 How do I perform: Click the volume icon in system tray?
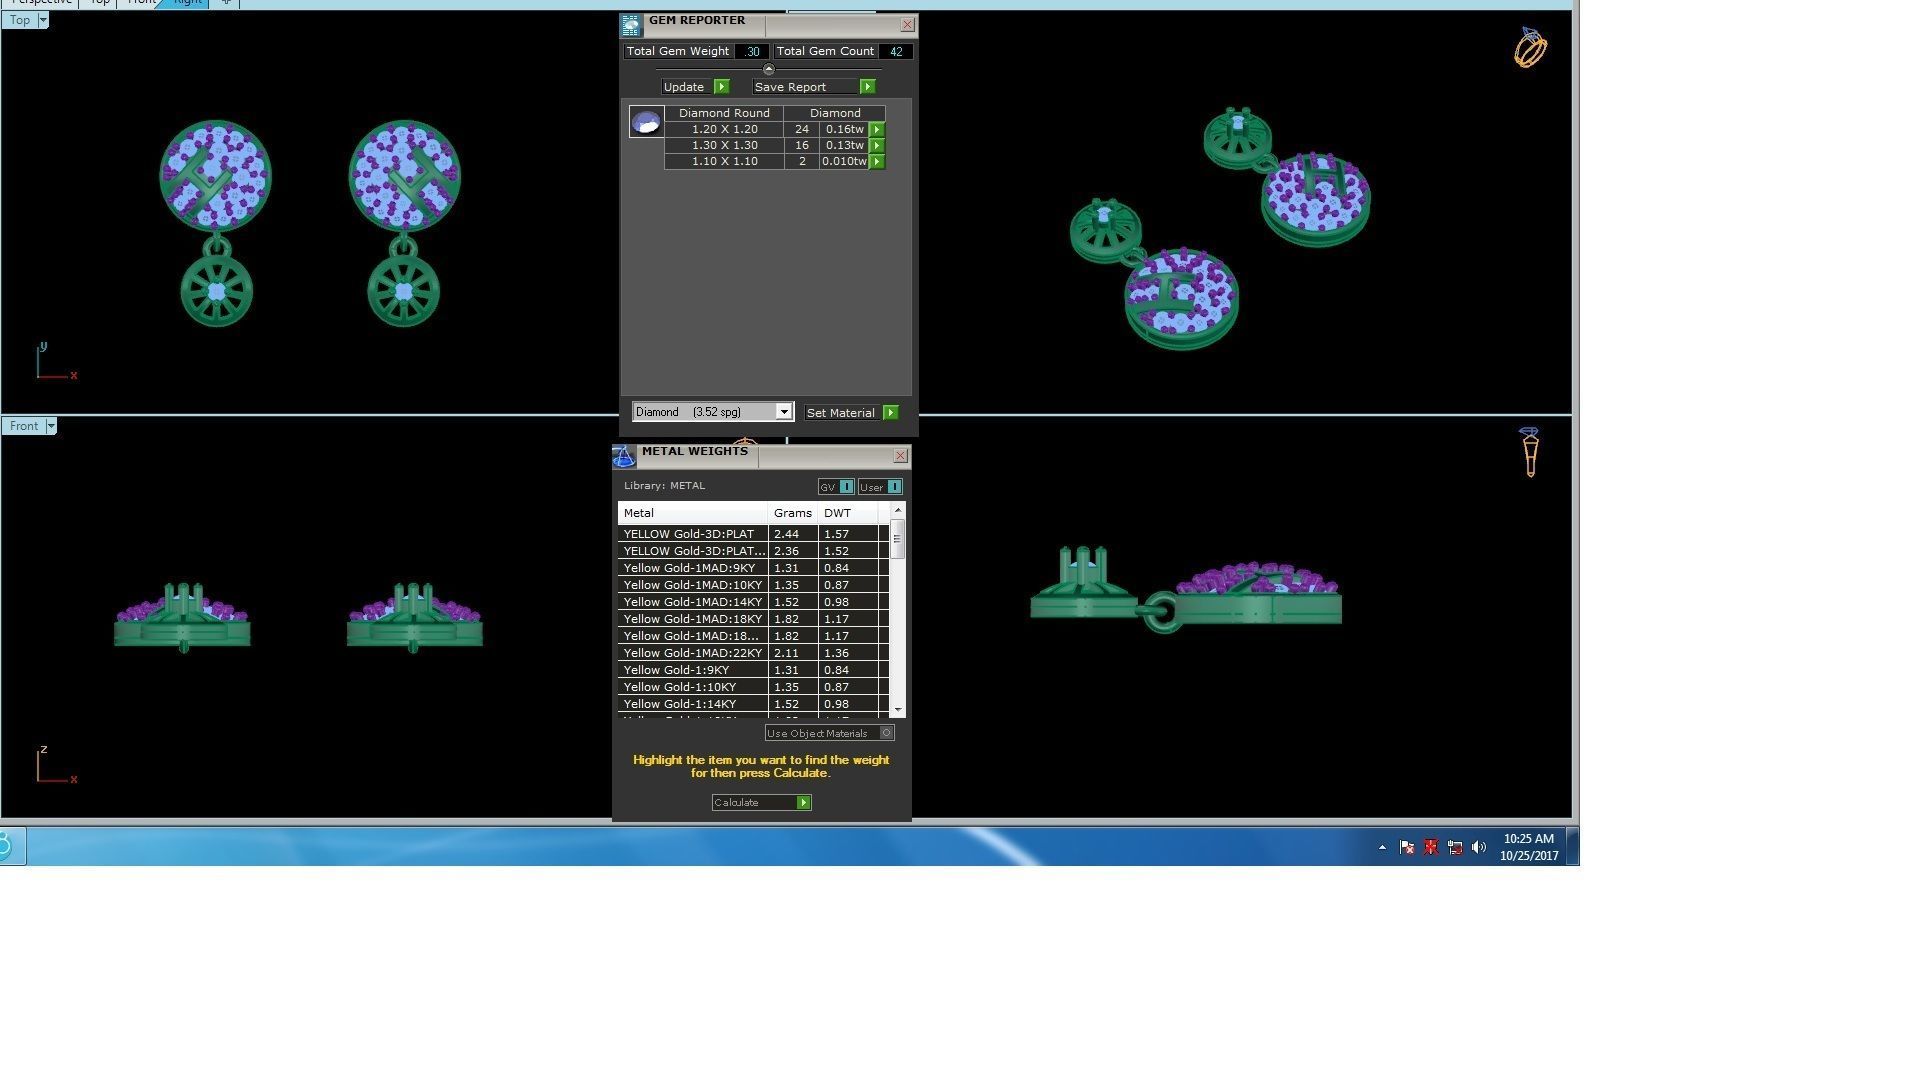point(1478,848)
